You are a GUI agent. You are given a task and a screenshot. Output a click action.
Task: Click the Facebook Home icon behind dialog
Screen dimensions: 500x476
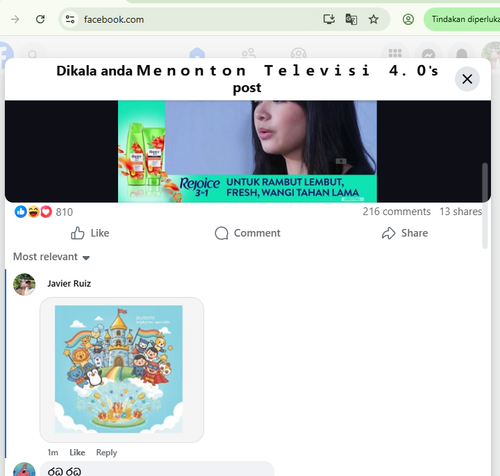pos(197,53)
